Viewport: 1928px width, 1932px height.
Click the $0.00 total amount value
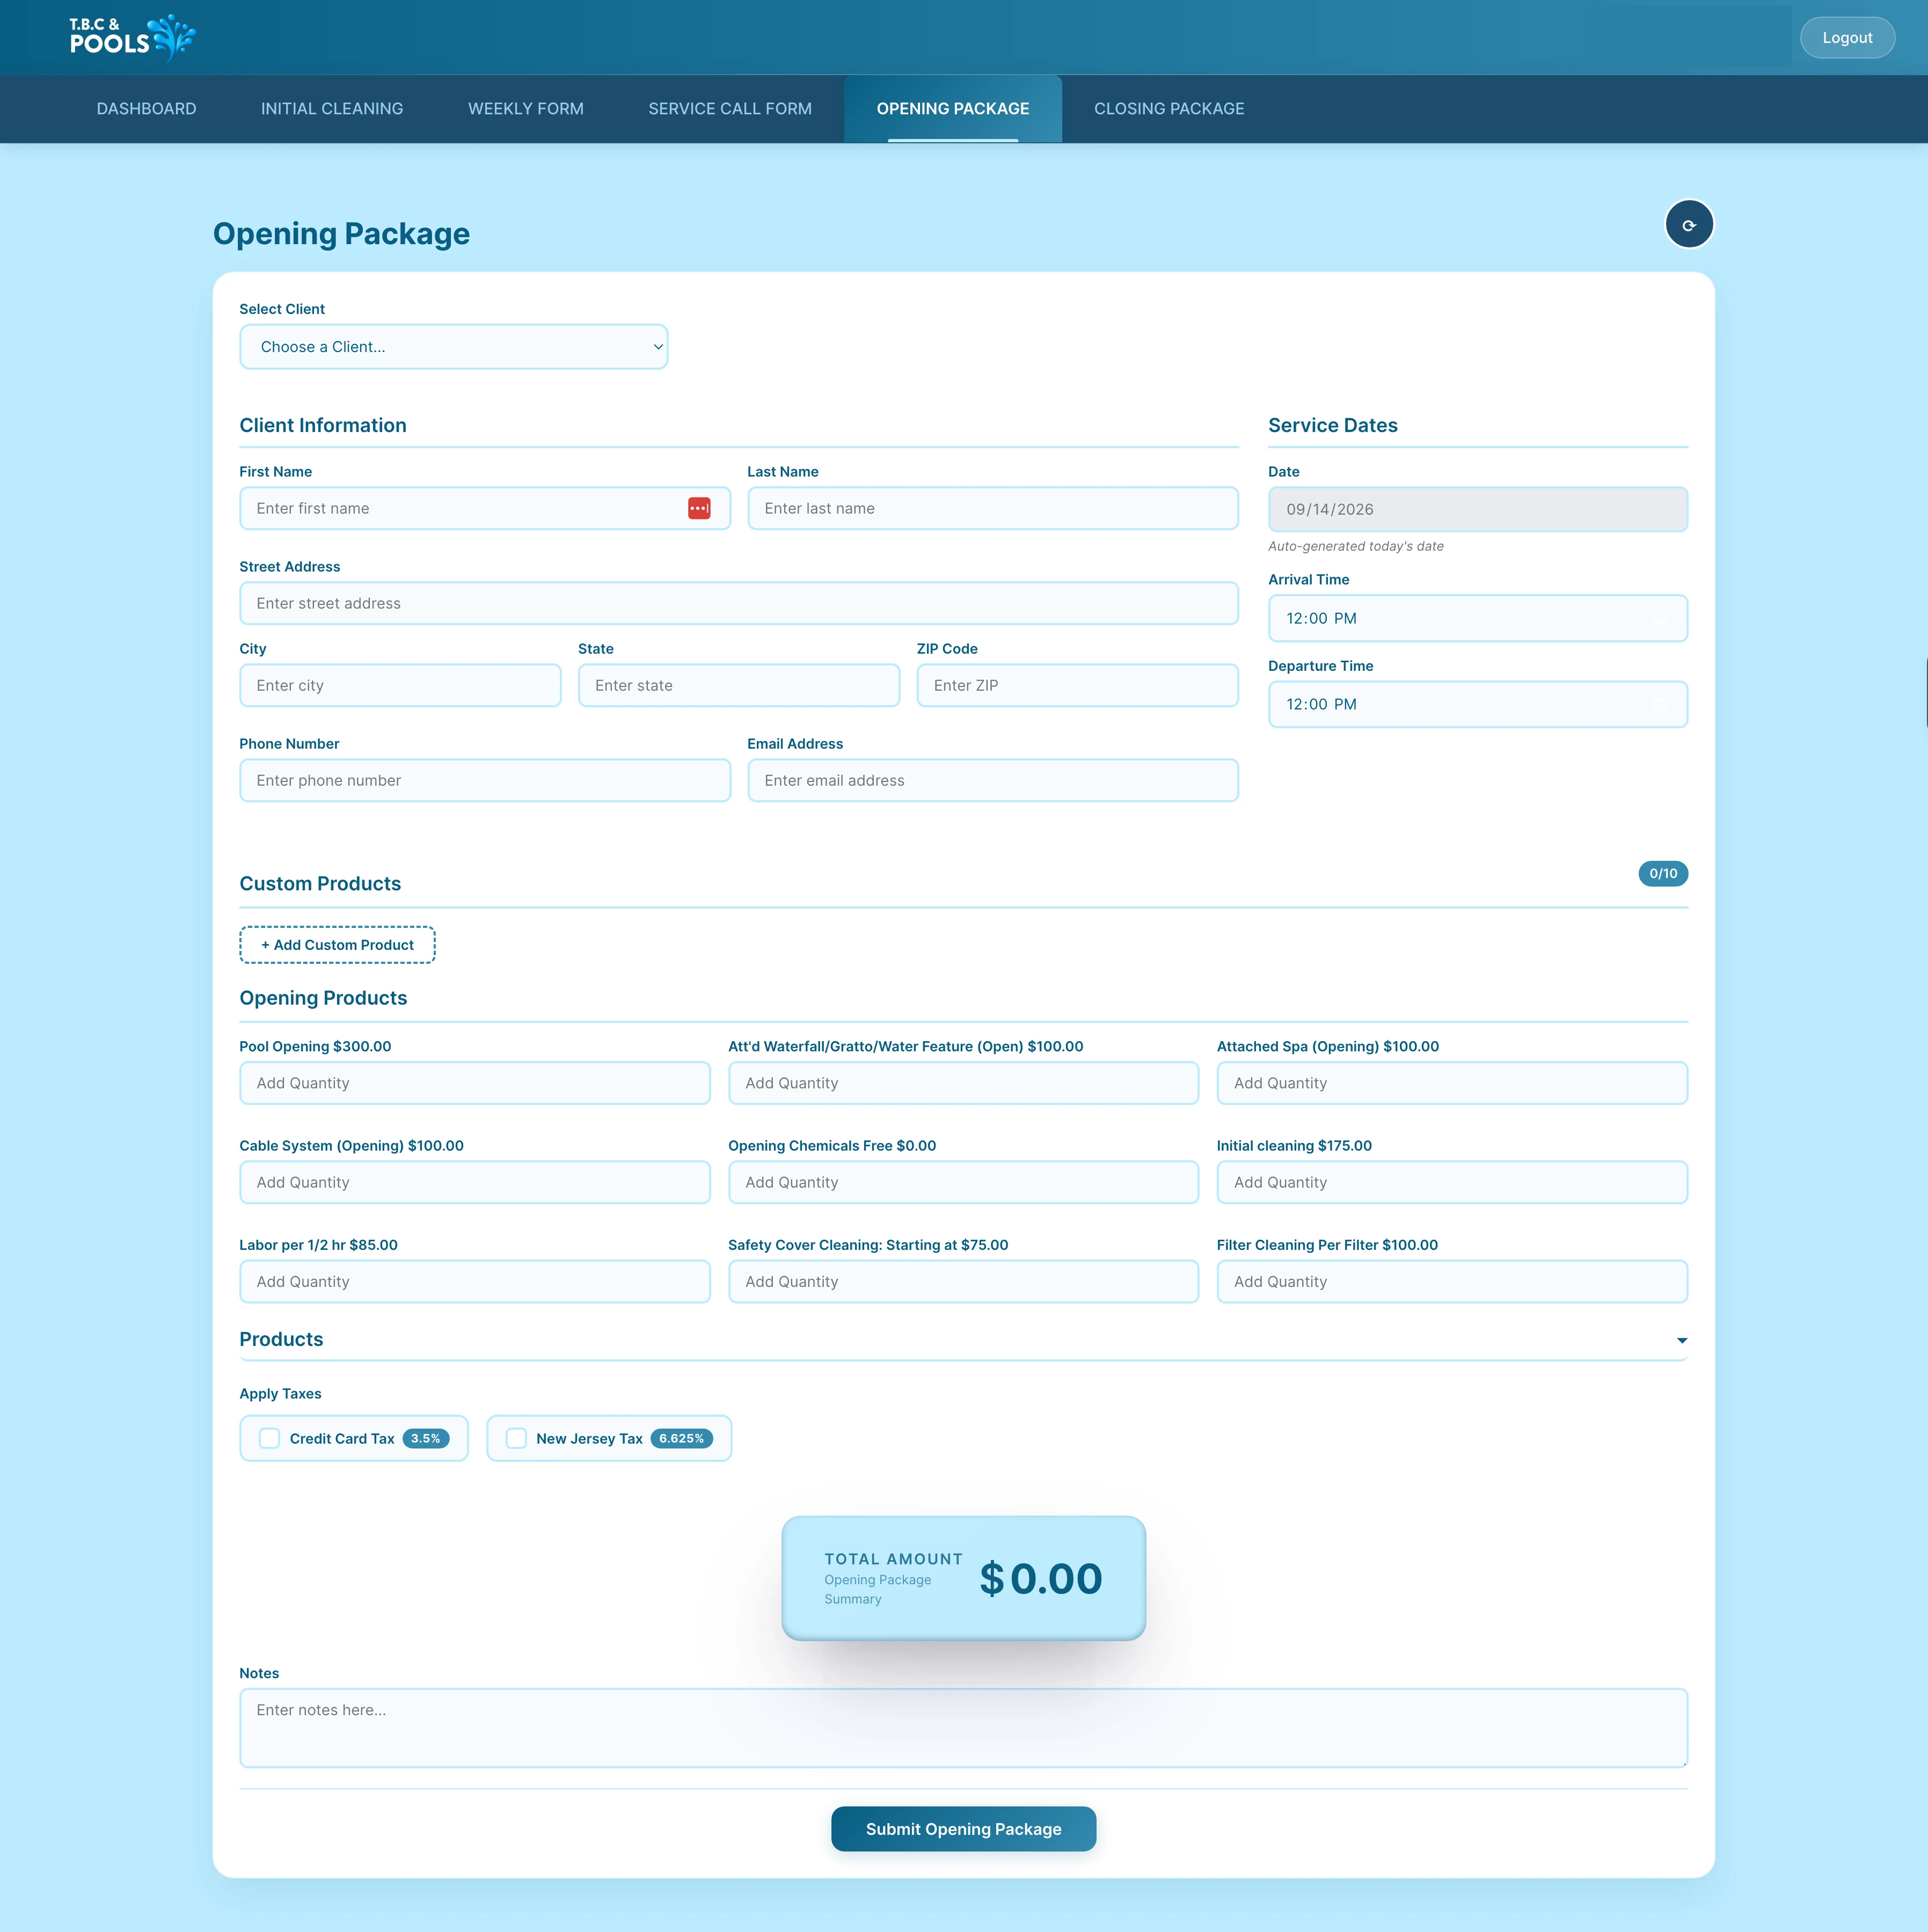click(x=1040, y=1578)
